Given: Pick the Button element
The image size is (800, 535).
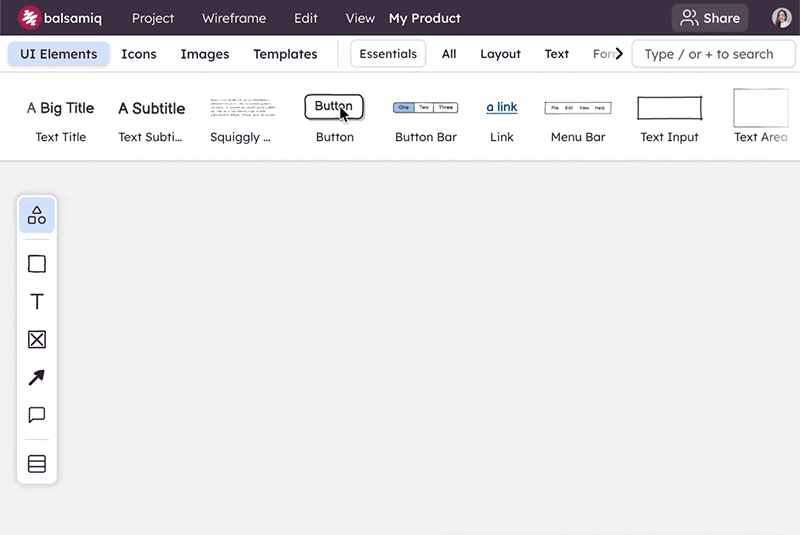Looking at the screenshot, I should [334, 118].
